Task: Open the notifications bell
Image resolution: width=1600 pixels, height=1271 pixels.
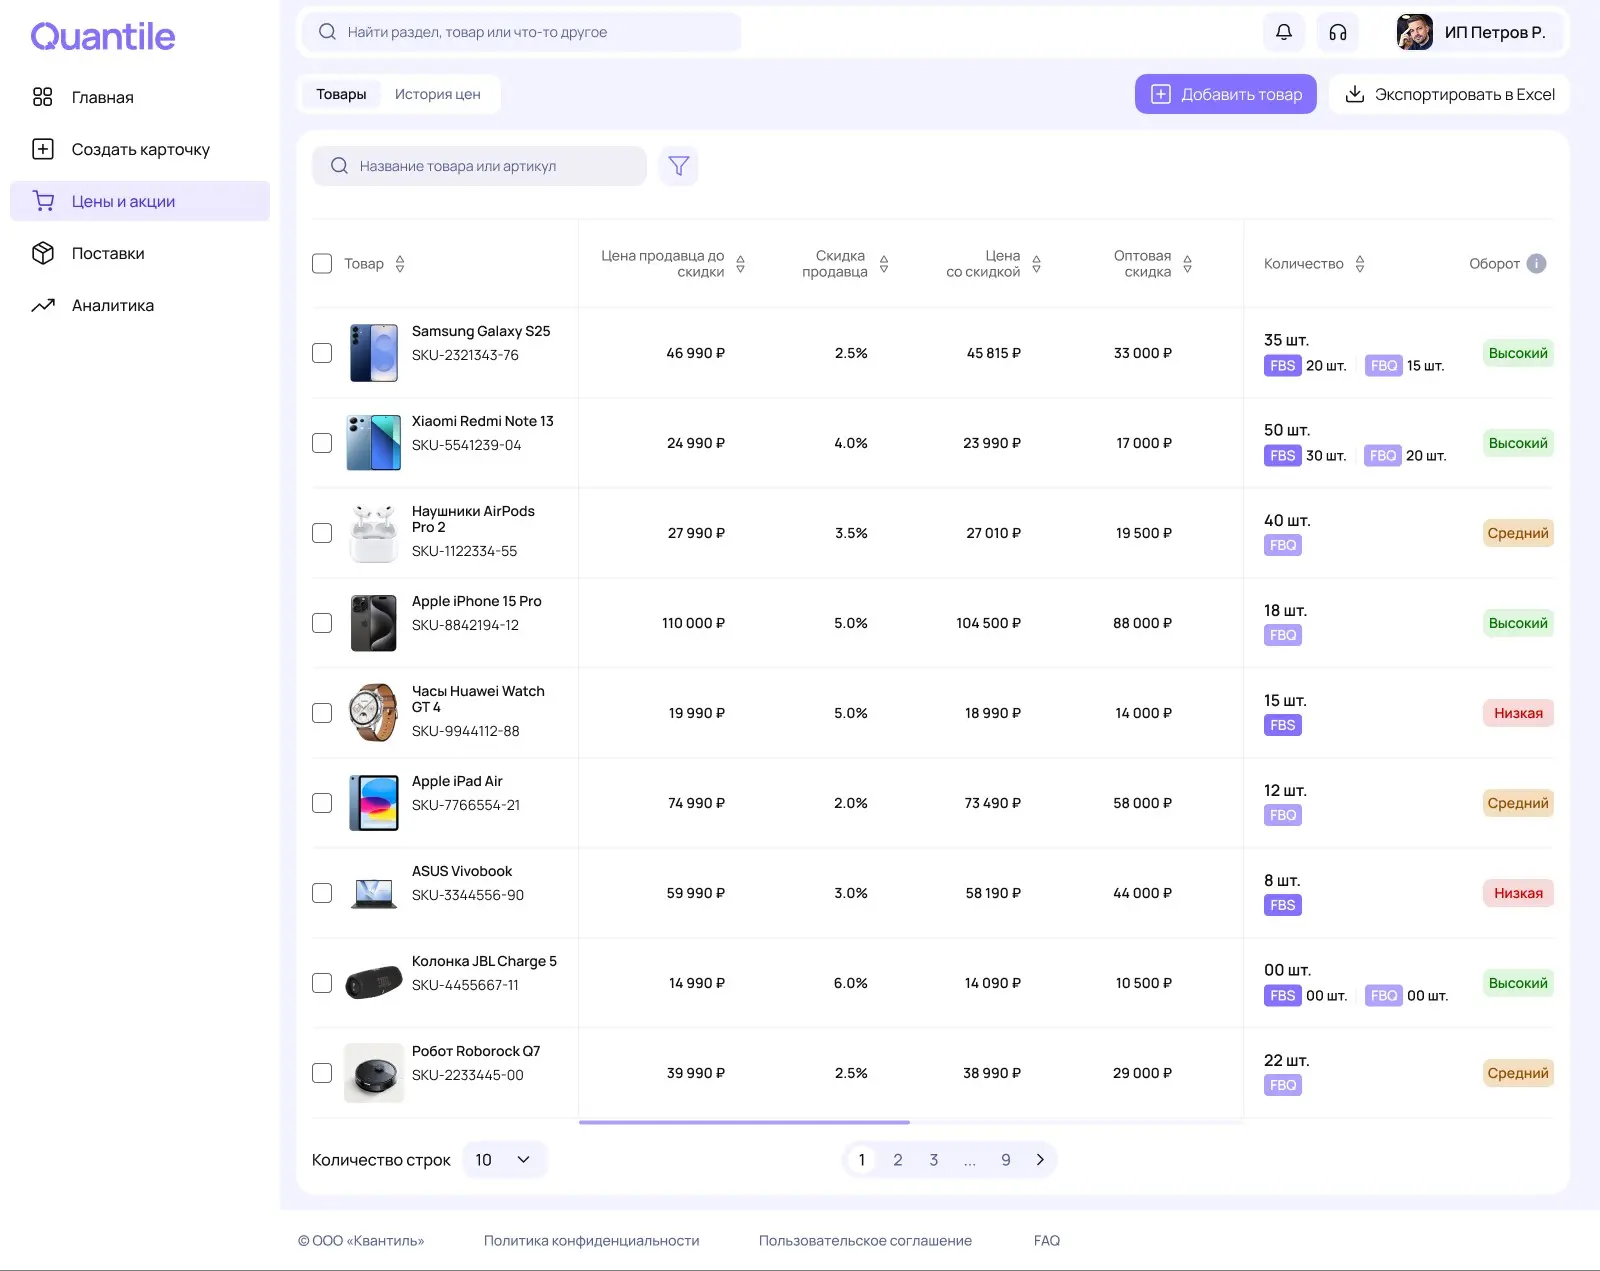Action: click(1284, 32)
